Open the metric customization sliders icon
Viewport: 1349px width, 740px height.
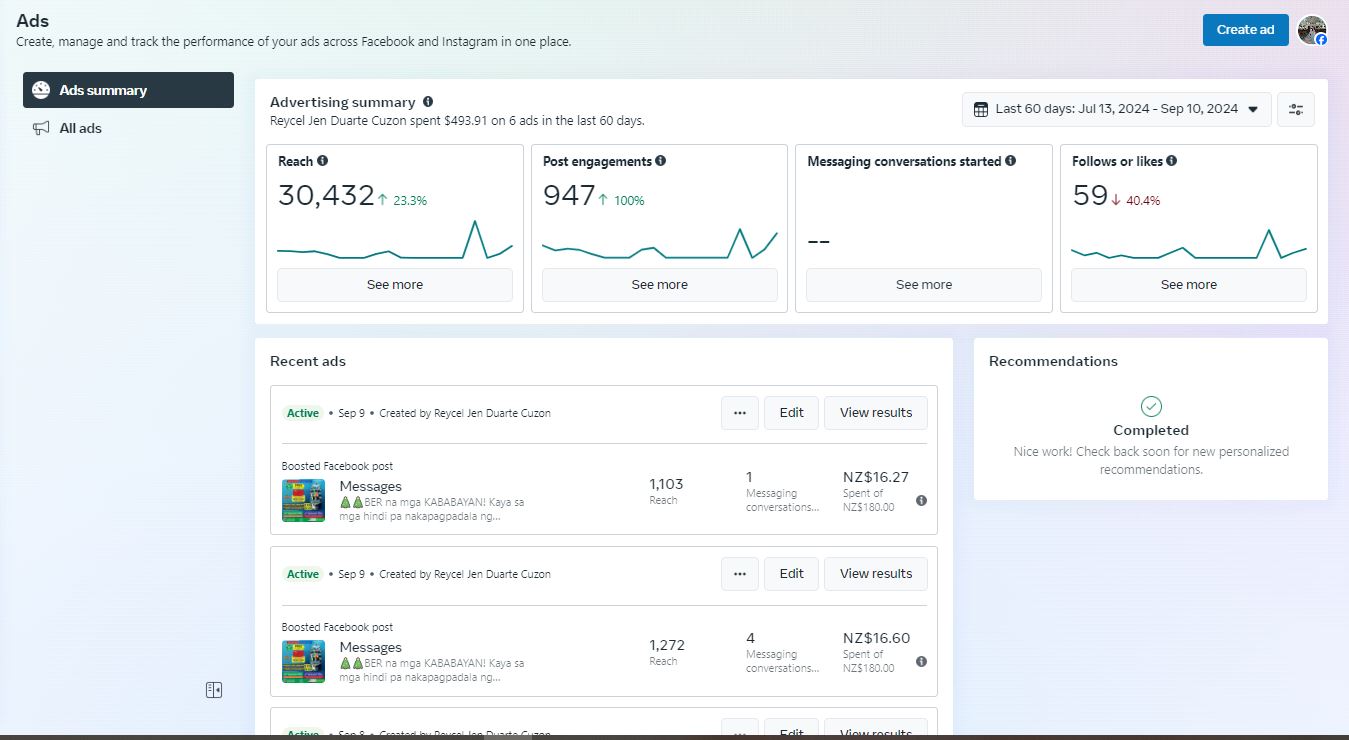(1296, 109)
